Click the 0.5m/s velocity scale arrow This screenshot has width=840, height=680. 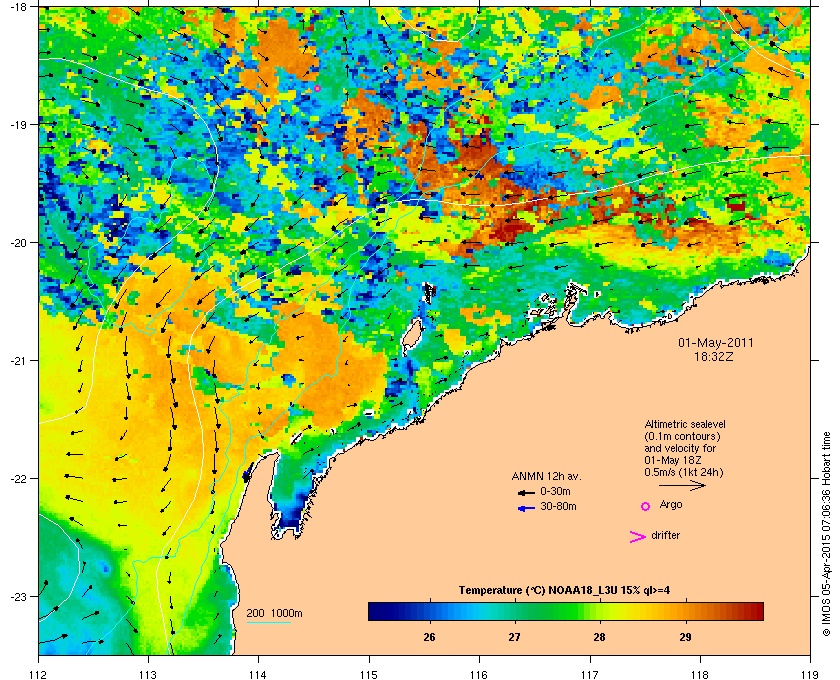(x=682, y=486)
